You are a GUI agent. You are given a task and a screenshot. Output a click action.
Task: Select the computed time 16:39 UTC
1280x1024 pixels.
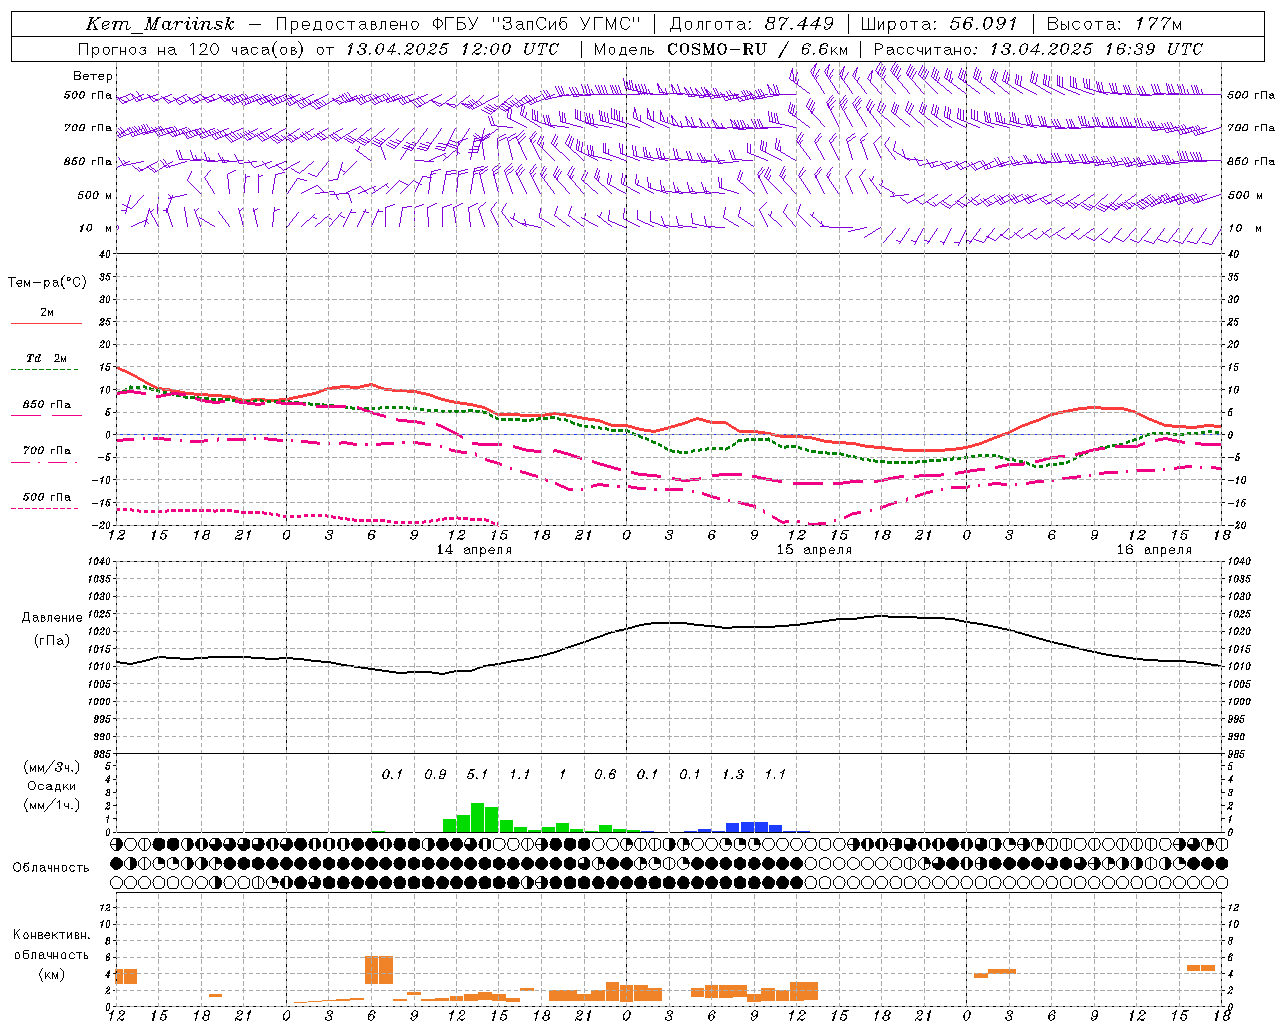click(1154, 48)
